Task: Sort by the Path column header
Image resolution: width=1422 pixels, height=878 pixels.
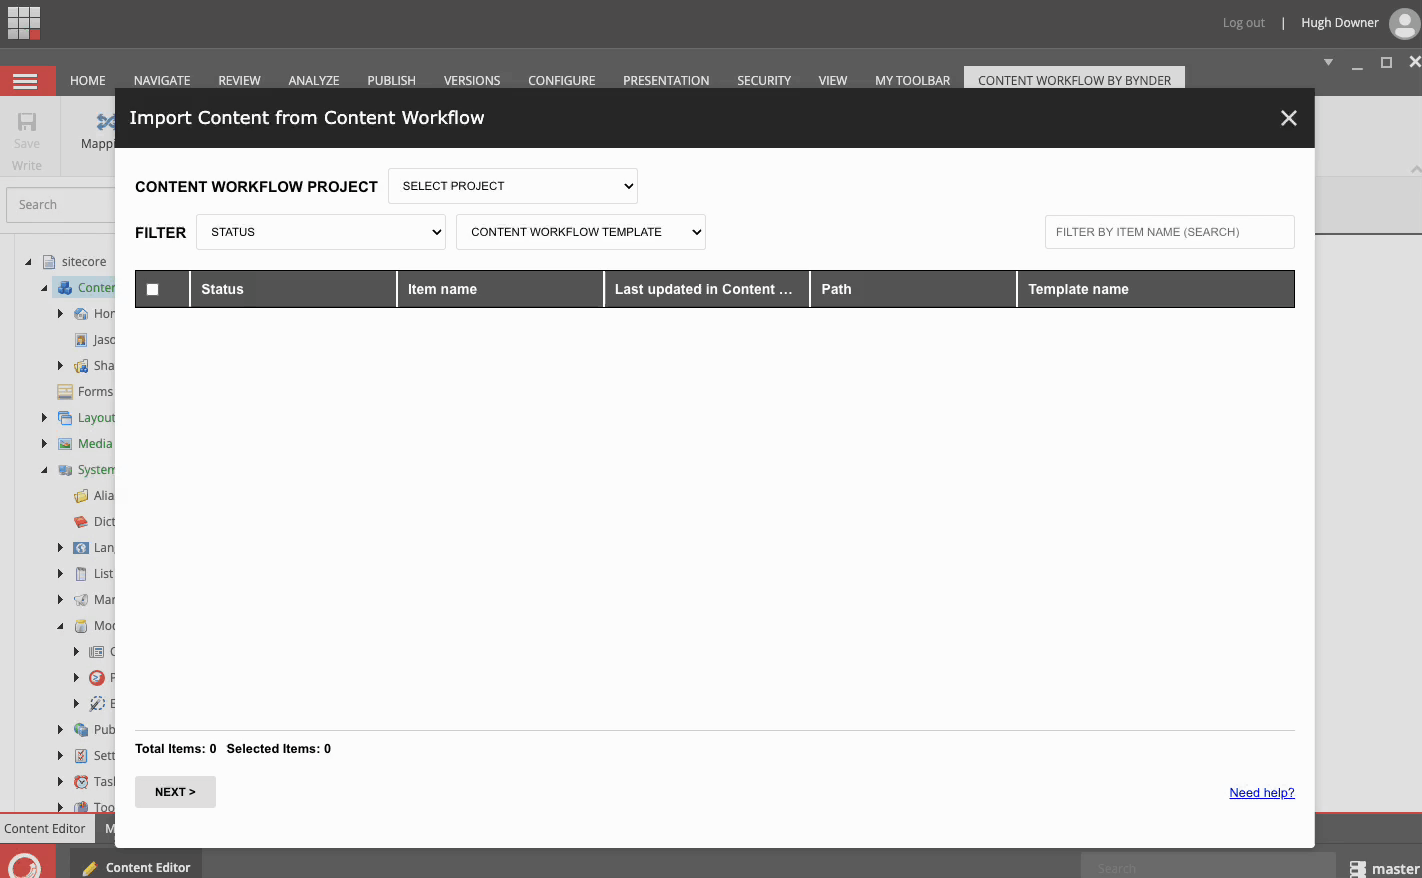Action: [x=913, y=289]
